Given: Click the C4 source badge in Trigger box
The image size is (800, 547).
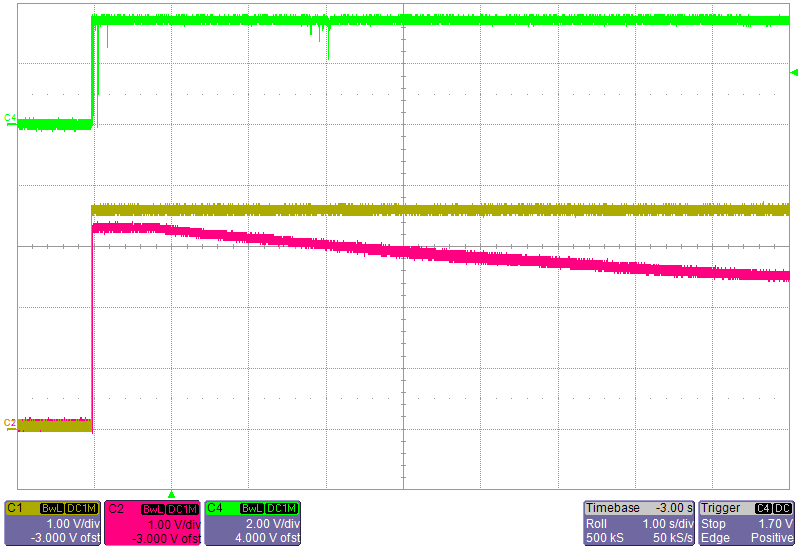Looking at the screenshot, I should (763, 508).
